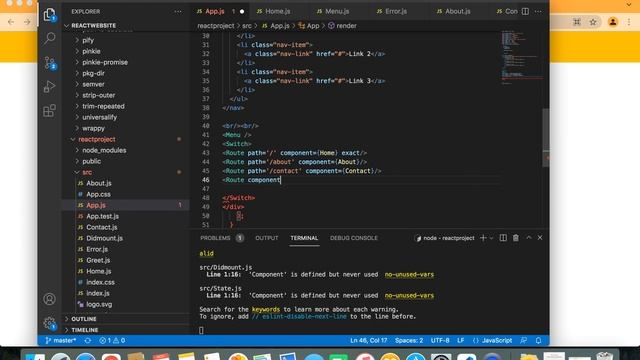Open the Accounts menu in activity bar

coord(49,299)
